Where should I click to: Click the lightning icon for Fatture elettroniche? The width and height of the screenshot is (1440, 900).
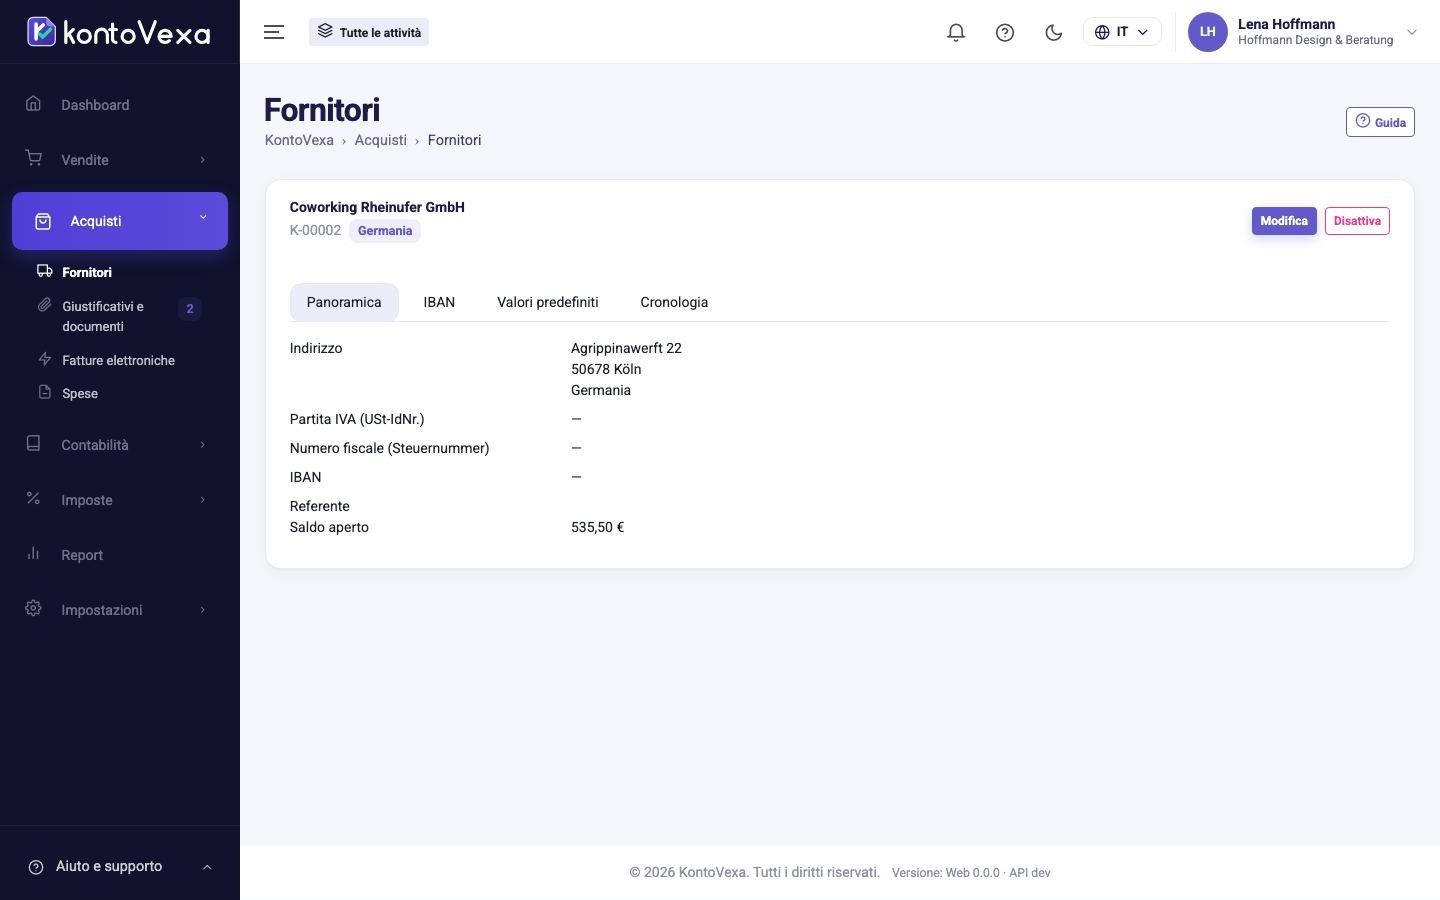[x=44, y=359]
